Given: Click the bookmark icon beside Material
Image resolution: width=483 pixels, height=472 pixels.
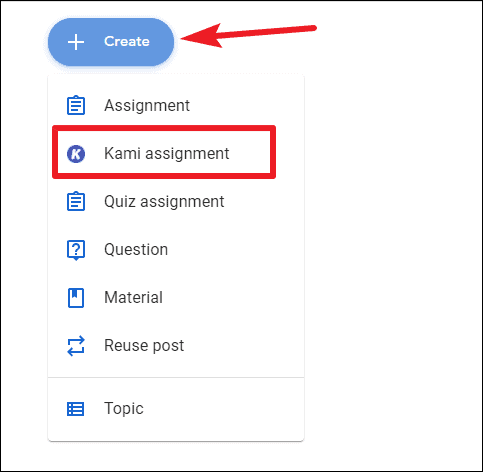Looking at the screenshot, I should tap(76, 298).
